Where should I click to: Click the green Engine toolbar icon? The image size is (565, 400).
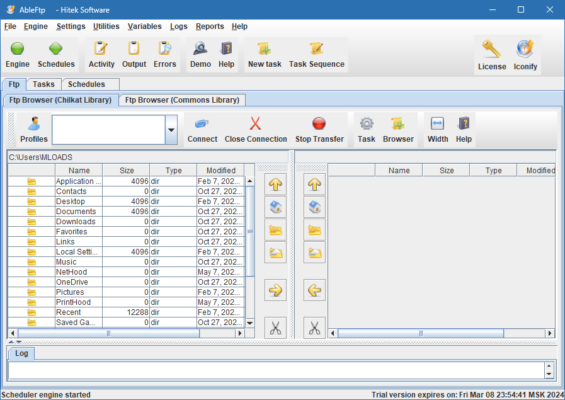[17, 48]
